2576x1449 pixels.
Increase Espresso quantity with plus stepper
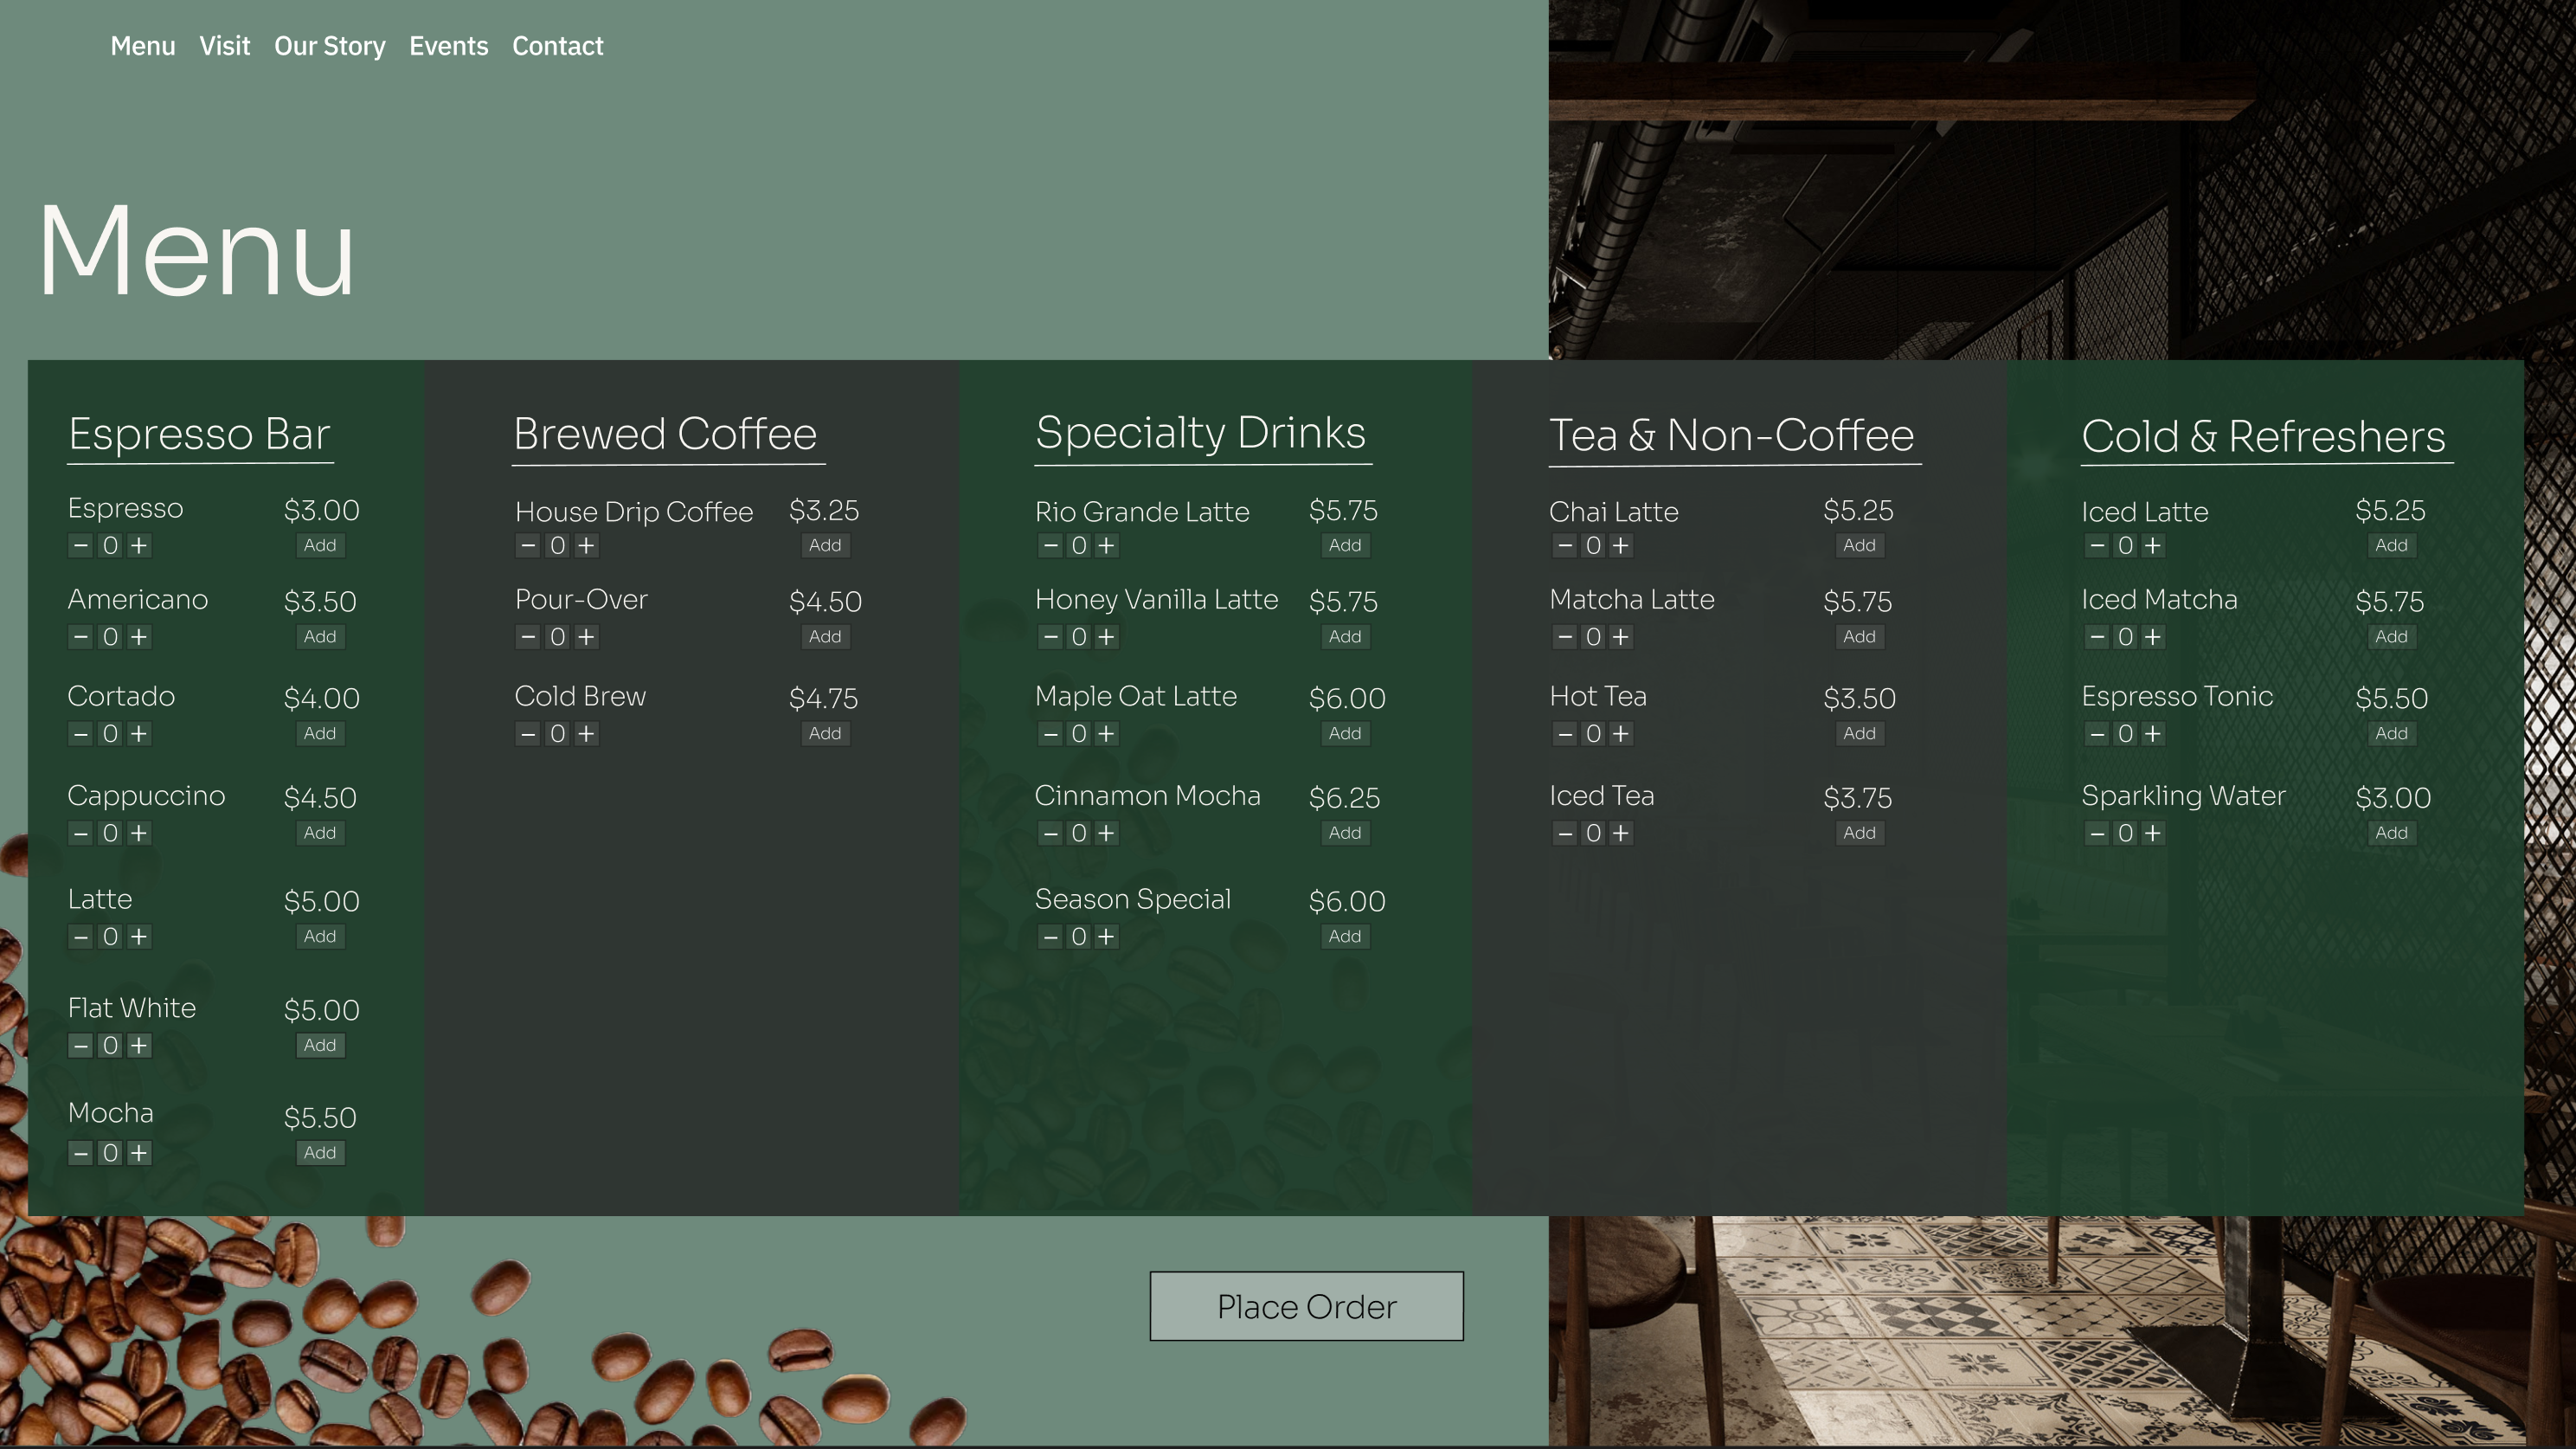click(x=139, y=545)
